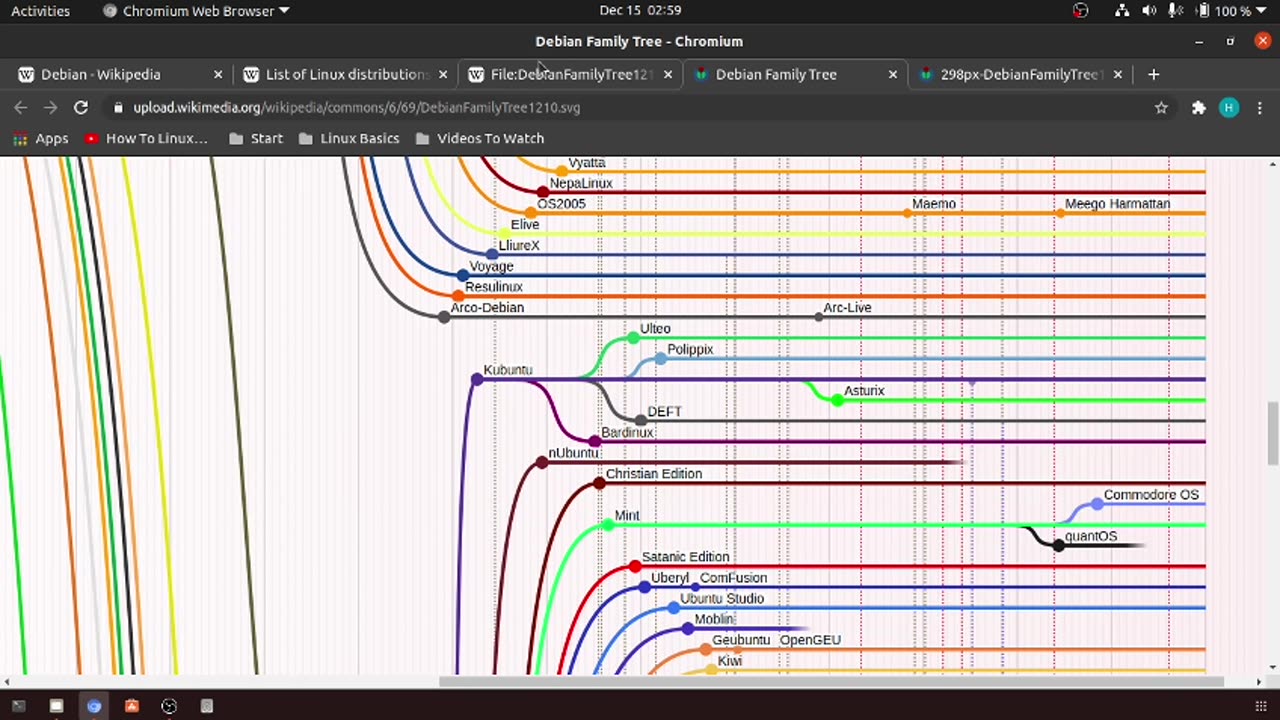Open the OBS icon in taskbar
1280x720 pixels.
pyautogui.click(x=169, y=706)
